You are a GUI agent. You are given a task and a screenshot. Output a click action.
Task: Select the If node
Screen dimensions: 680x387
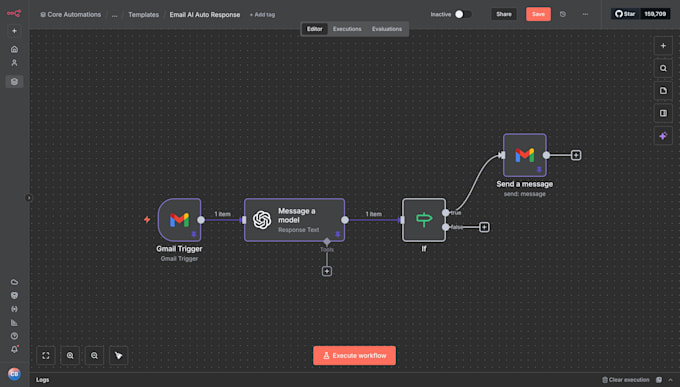pyautogui.click(x=424, y=220)
